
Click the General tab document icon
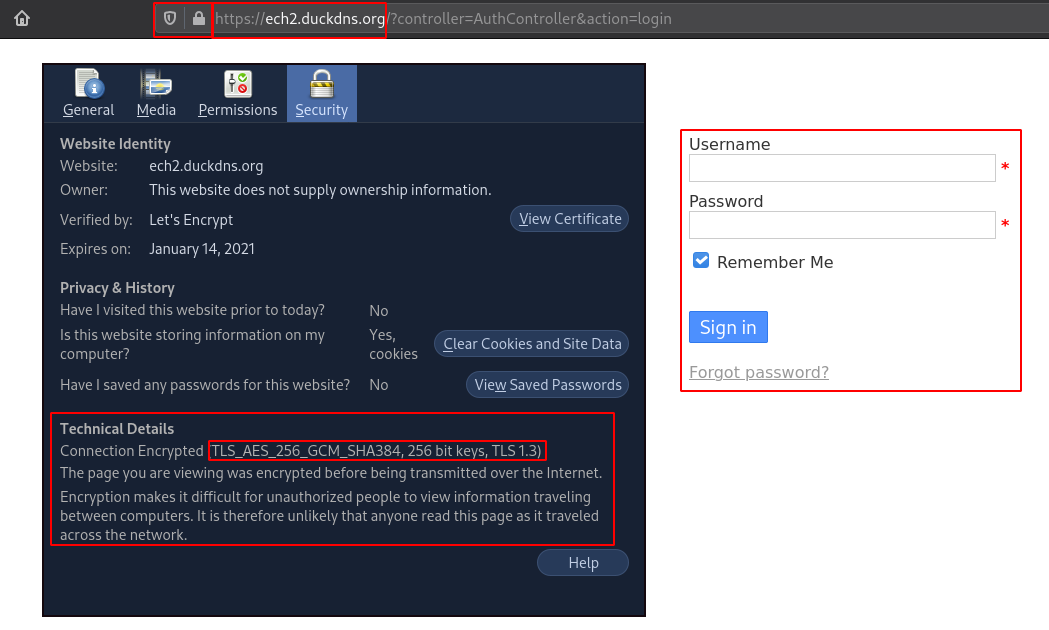tap(88, 84)
